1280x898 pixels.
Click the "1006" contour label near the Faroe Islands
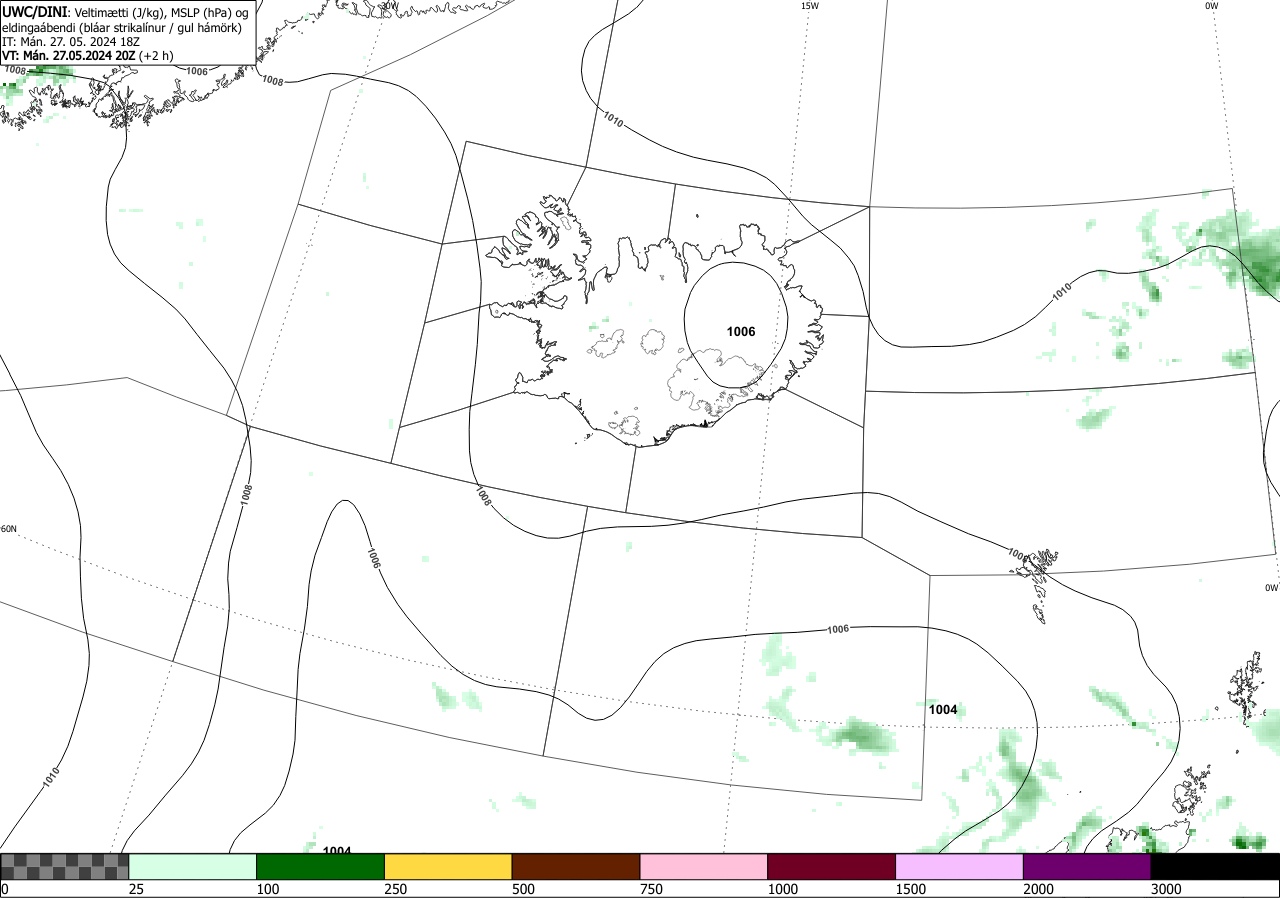click(1017, 554)
